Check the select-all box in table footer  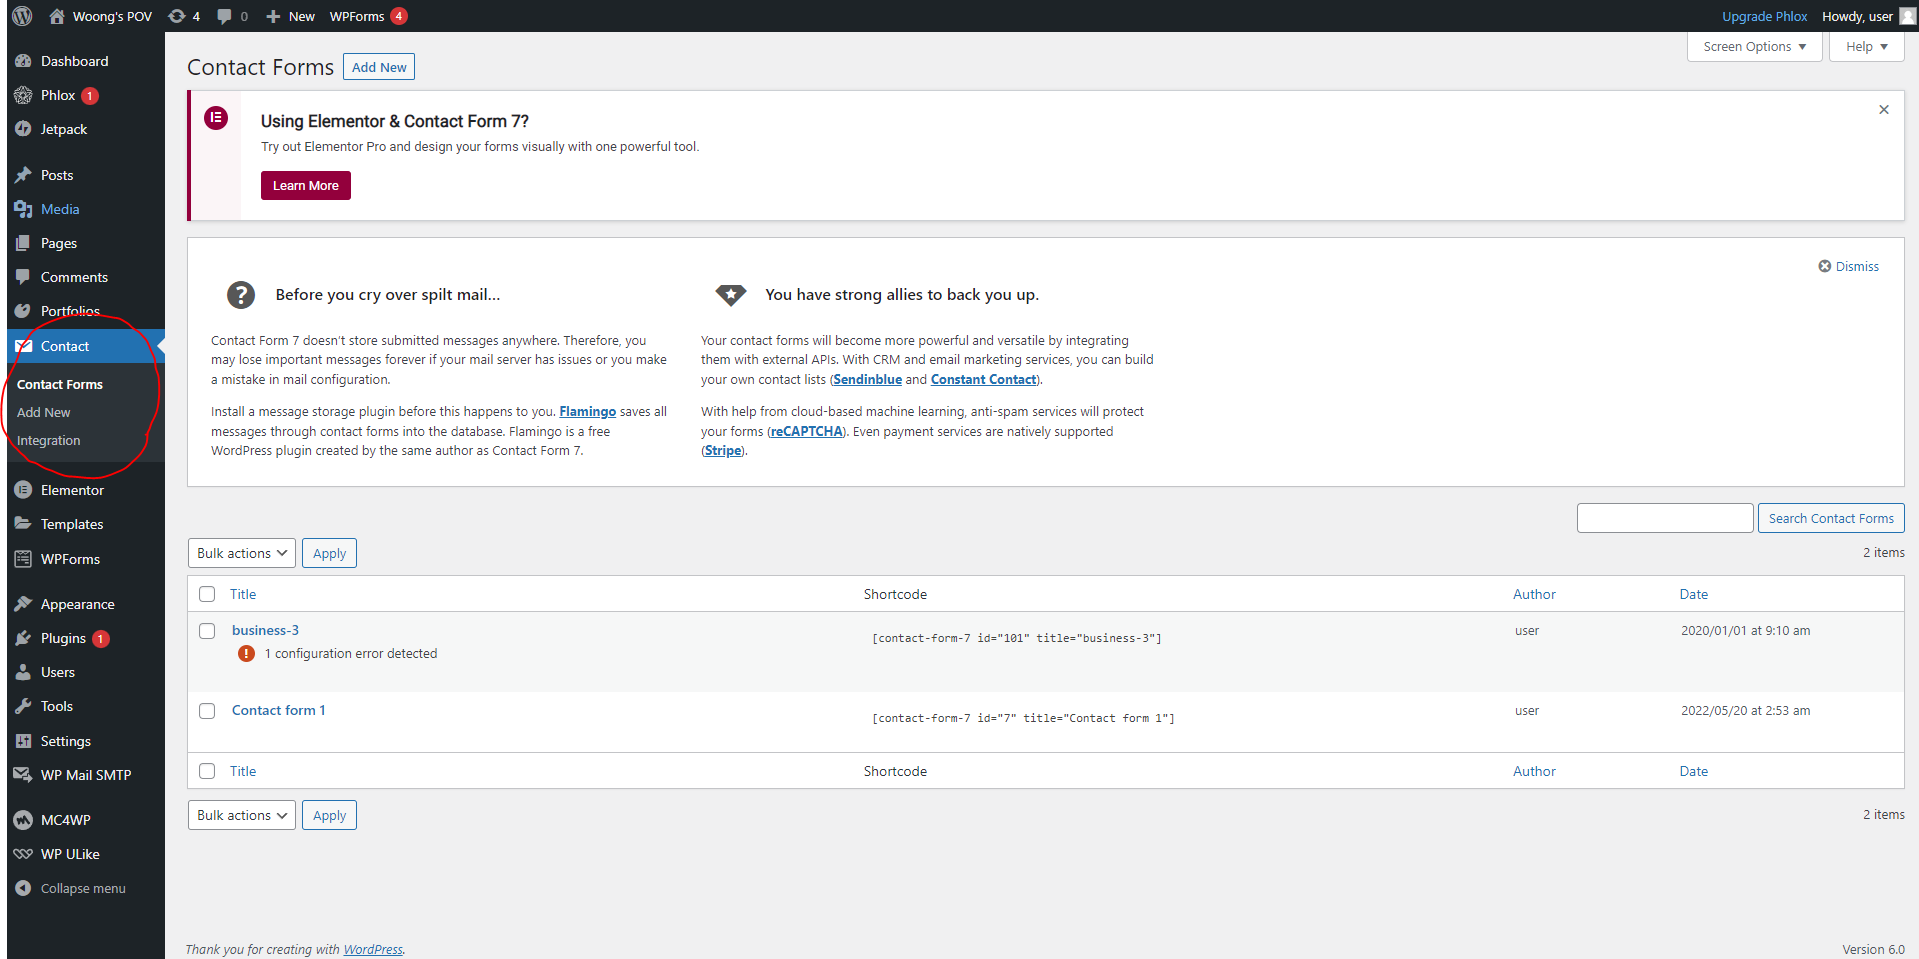click(x=207, y=771)
